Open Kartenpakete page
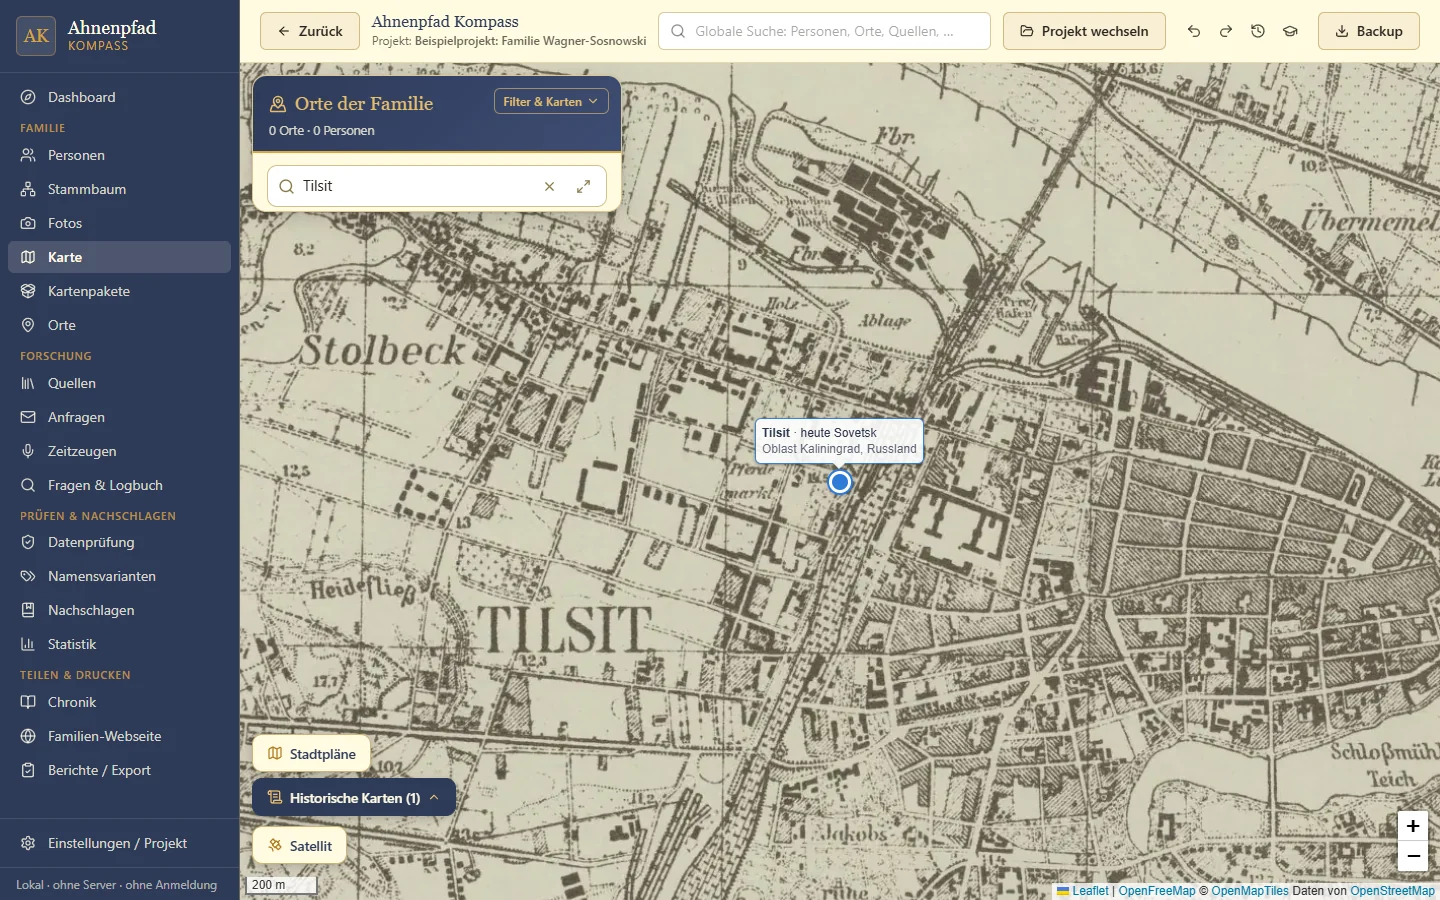Viewport: 1440px width, 900px height. [119, 291]
